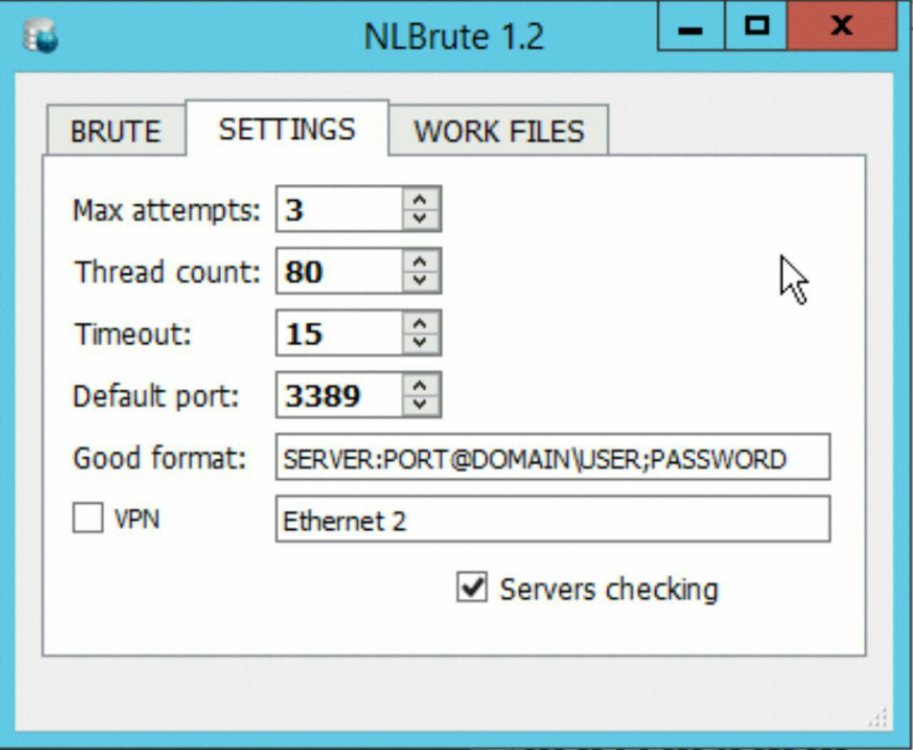Image resolution: width=913 pixels, height=750 pixels.
Task: Decrease Max attempts with down arrow
Action: [x=420, y=219]
